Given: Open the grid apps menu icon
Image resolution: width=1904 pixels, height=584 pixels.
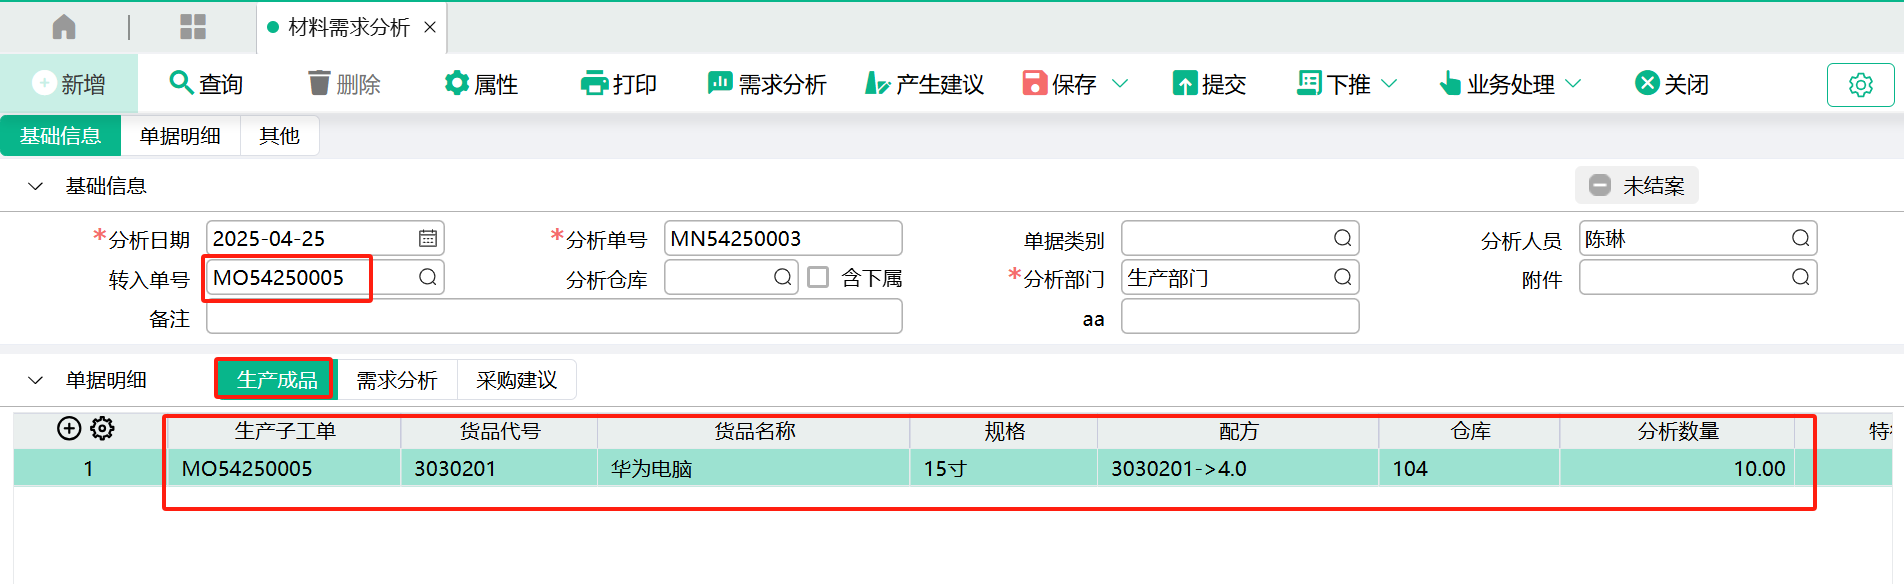Looking at the screenshot, I should click(192, 27).
